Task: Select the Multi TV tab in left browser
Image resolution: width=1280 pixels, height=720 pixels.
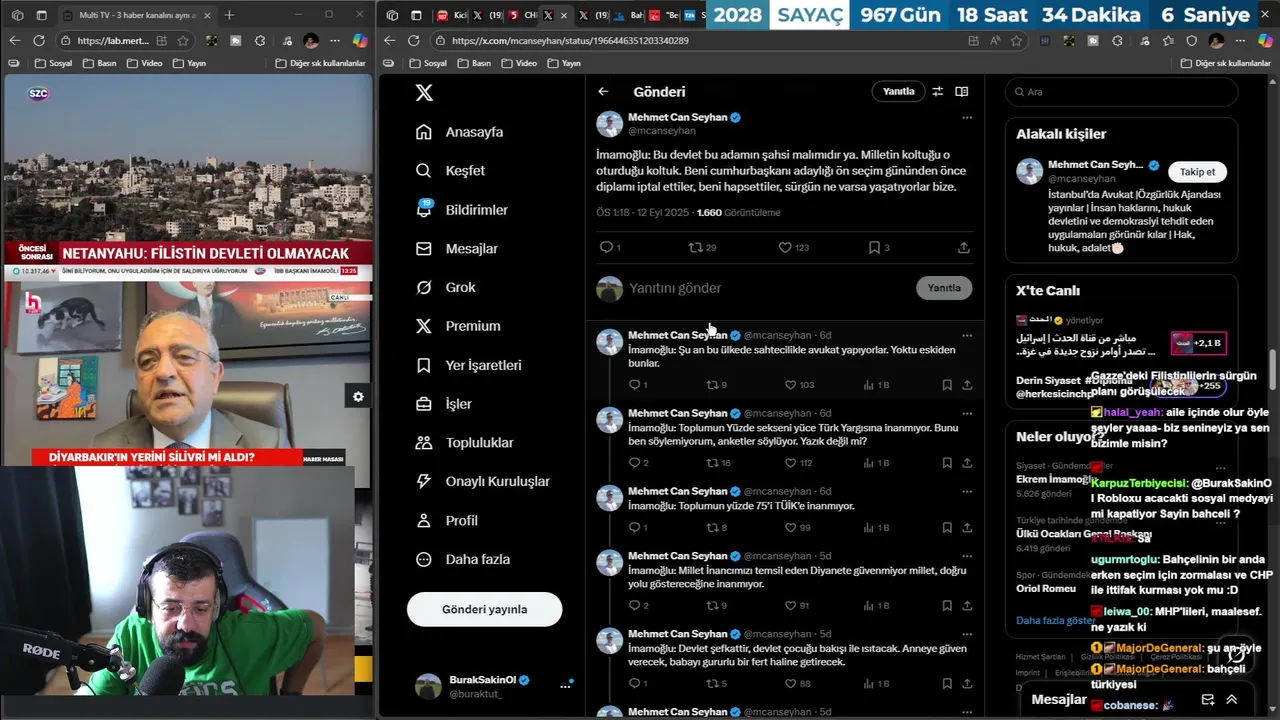Action: [137, 15]
